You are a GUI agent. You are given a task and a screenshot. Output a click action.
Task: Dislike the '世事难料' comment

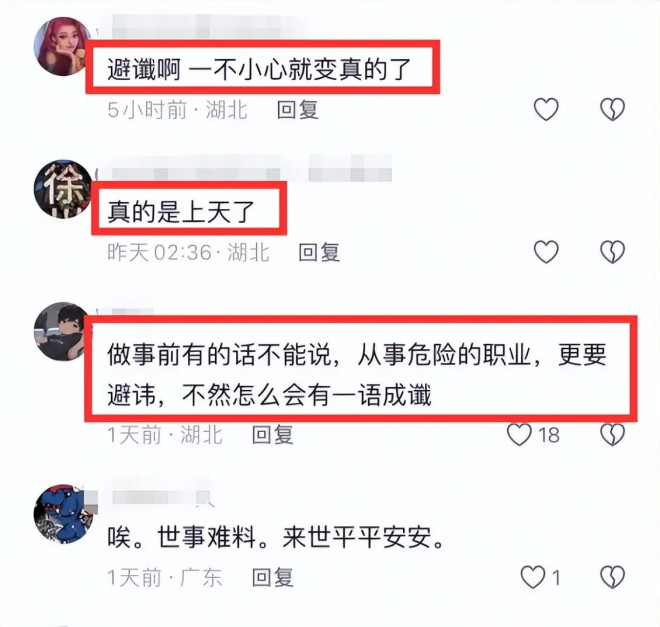pos(612,577)
